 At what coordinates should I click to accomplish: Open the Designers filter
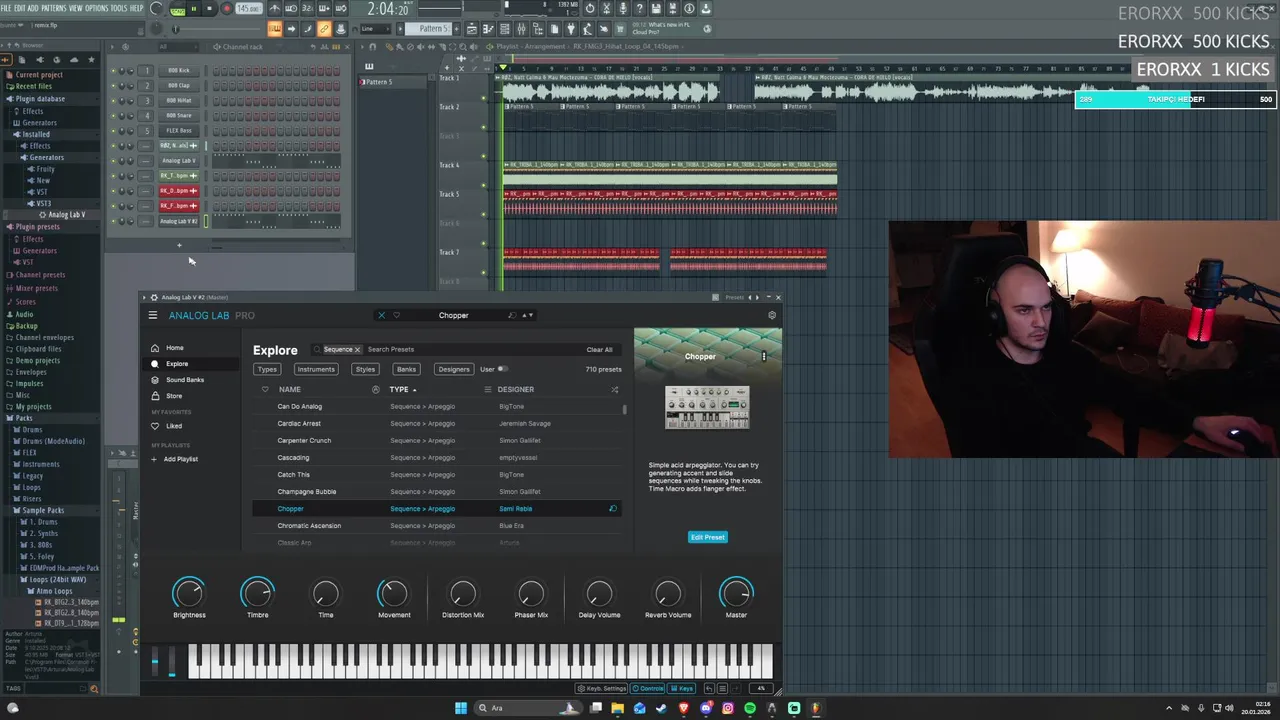click(x=453, y=369)
